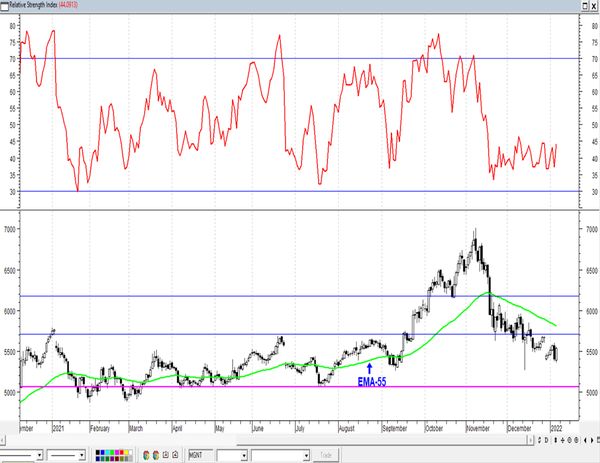Click the MGNT ticker symbol field
This screenshot has height=463, width=600.
pyautogui.click(x=201, y=455)
